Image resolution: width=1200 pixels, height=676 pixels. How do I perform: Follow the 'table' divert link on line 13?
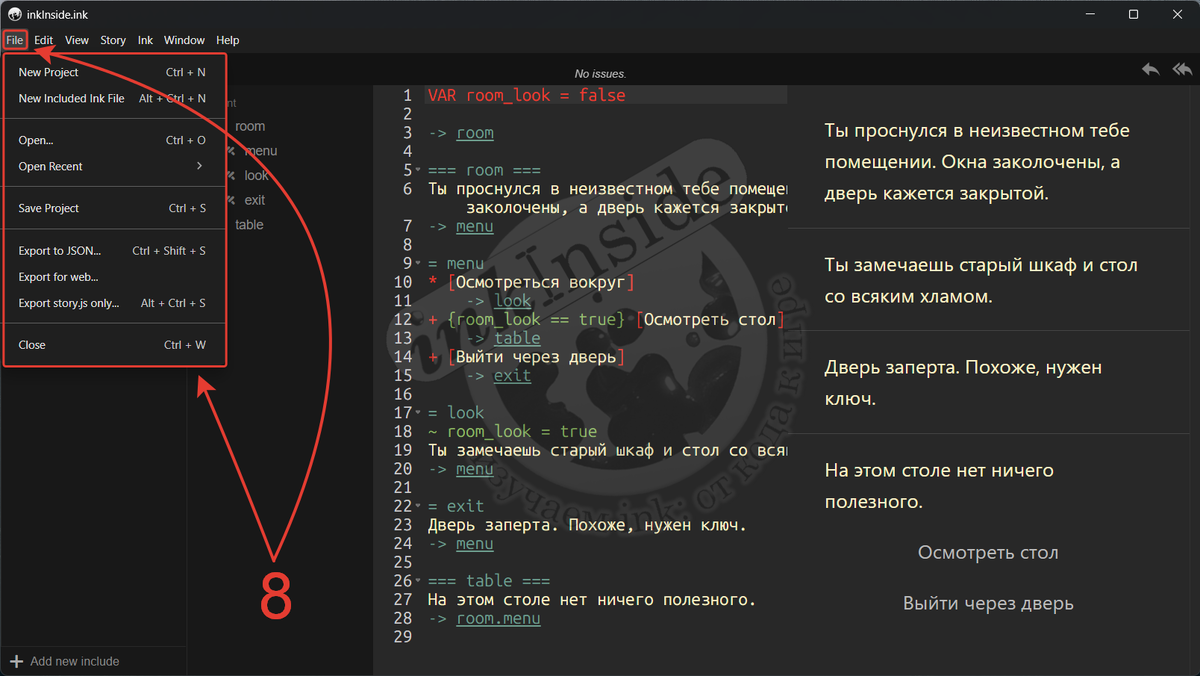[518, 338]
